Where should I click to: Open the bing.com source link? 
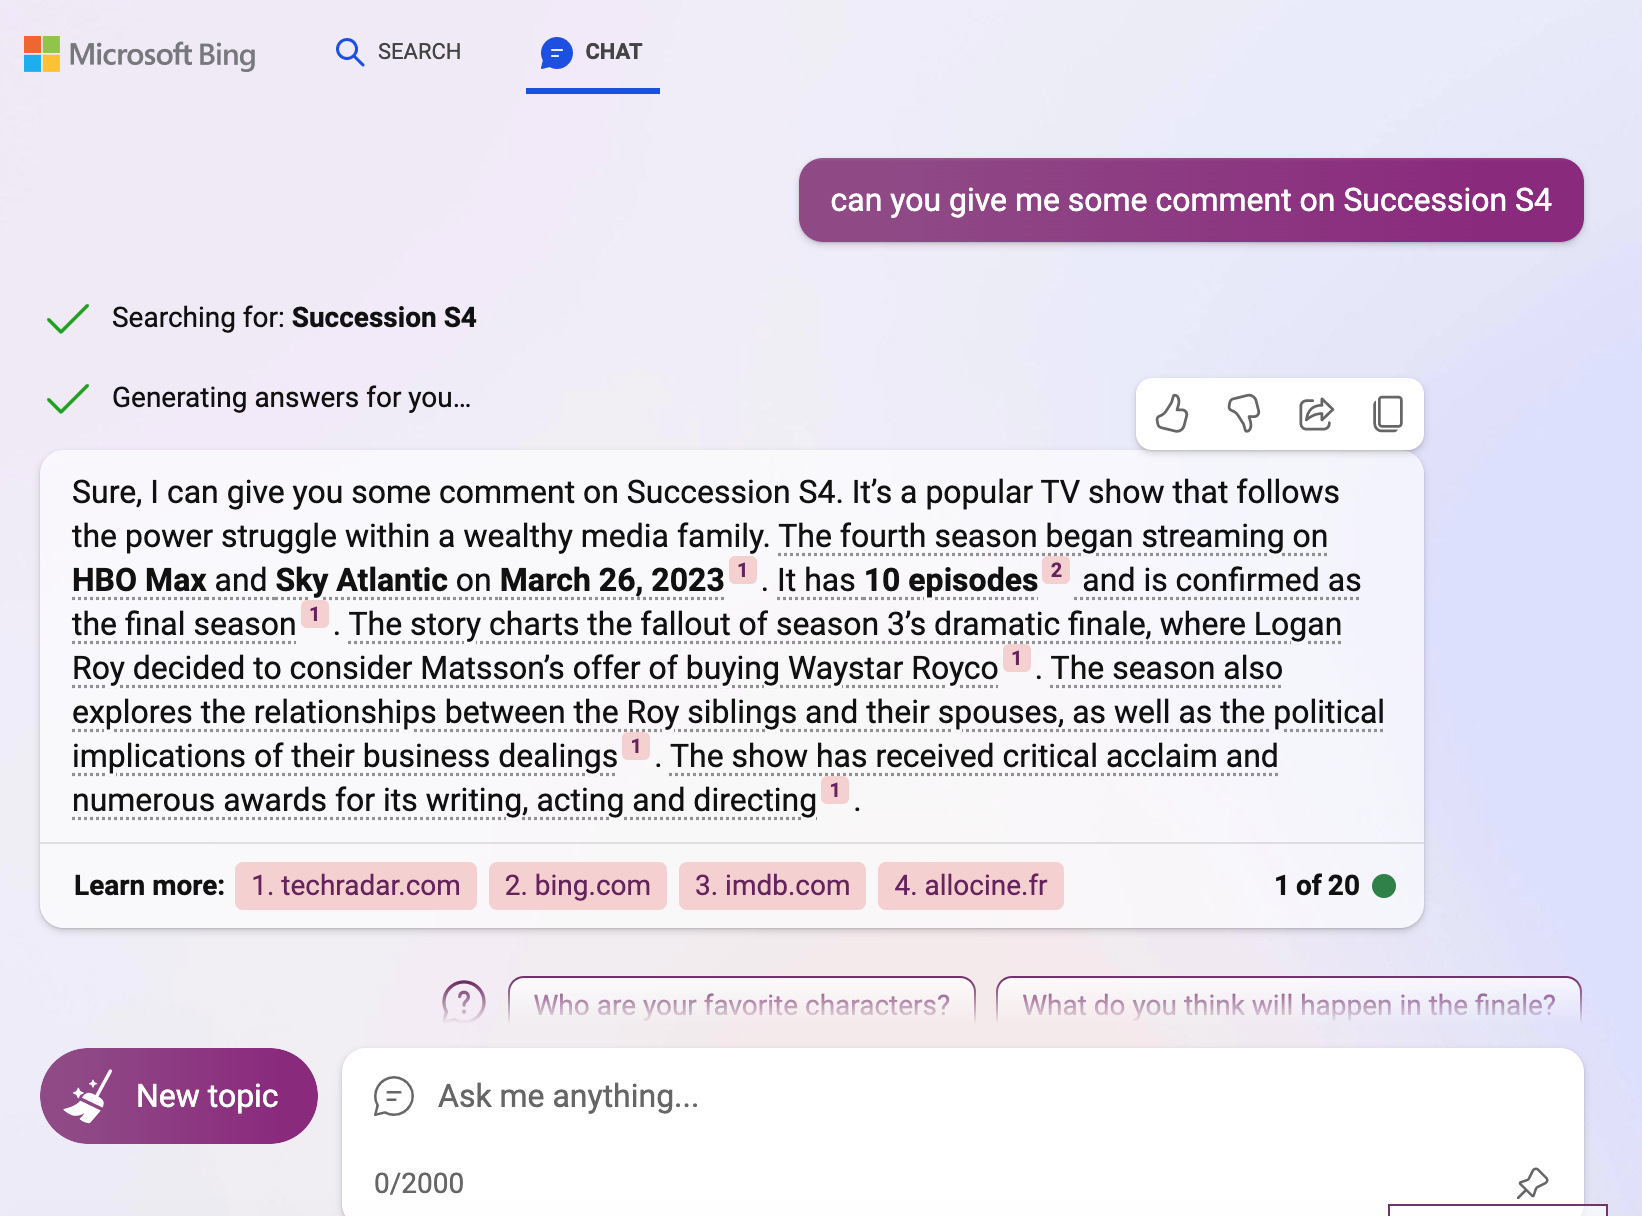coord(578,886)
